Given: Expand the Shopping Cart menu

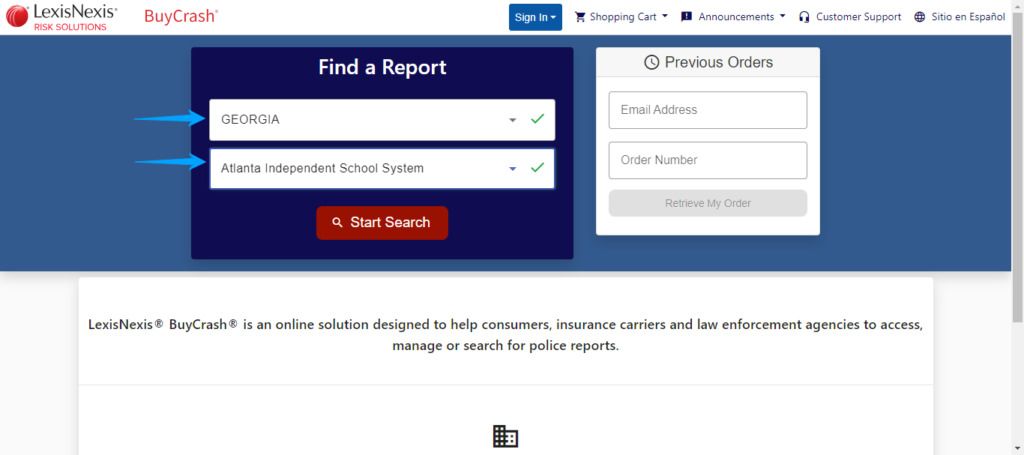Looking at the screenshot, I should tap(621, 17).
